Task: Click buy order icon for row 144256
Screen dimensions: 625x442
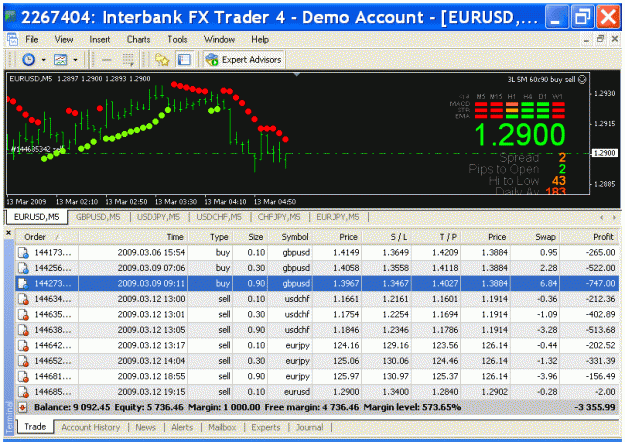Action: pos(24,268)
